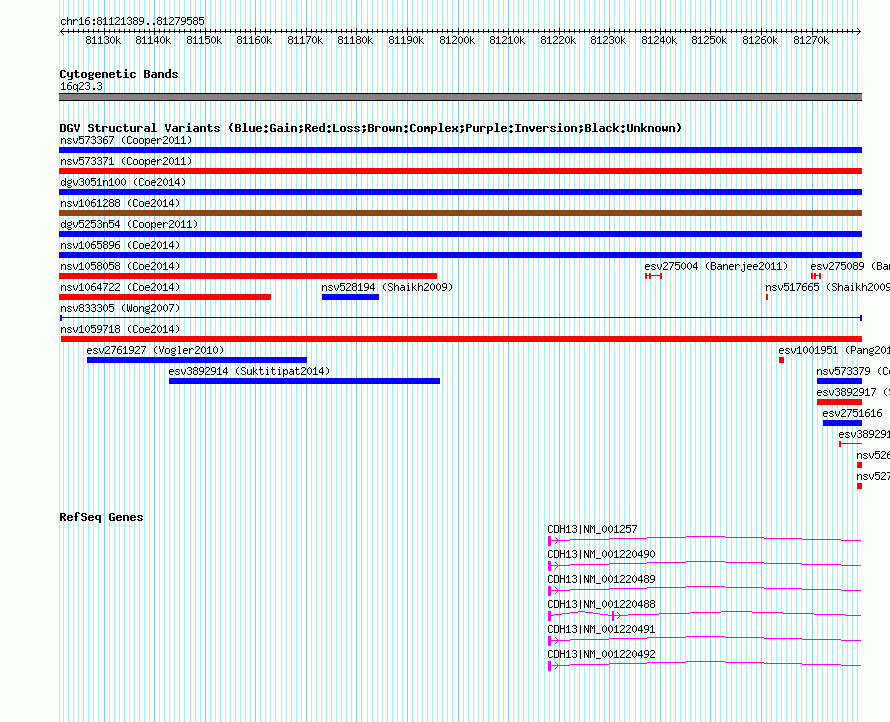Click the 81130k ruler tick label

click(103, 40)
